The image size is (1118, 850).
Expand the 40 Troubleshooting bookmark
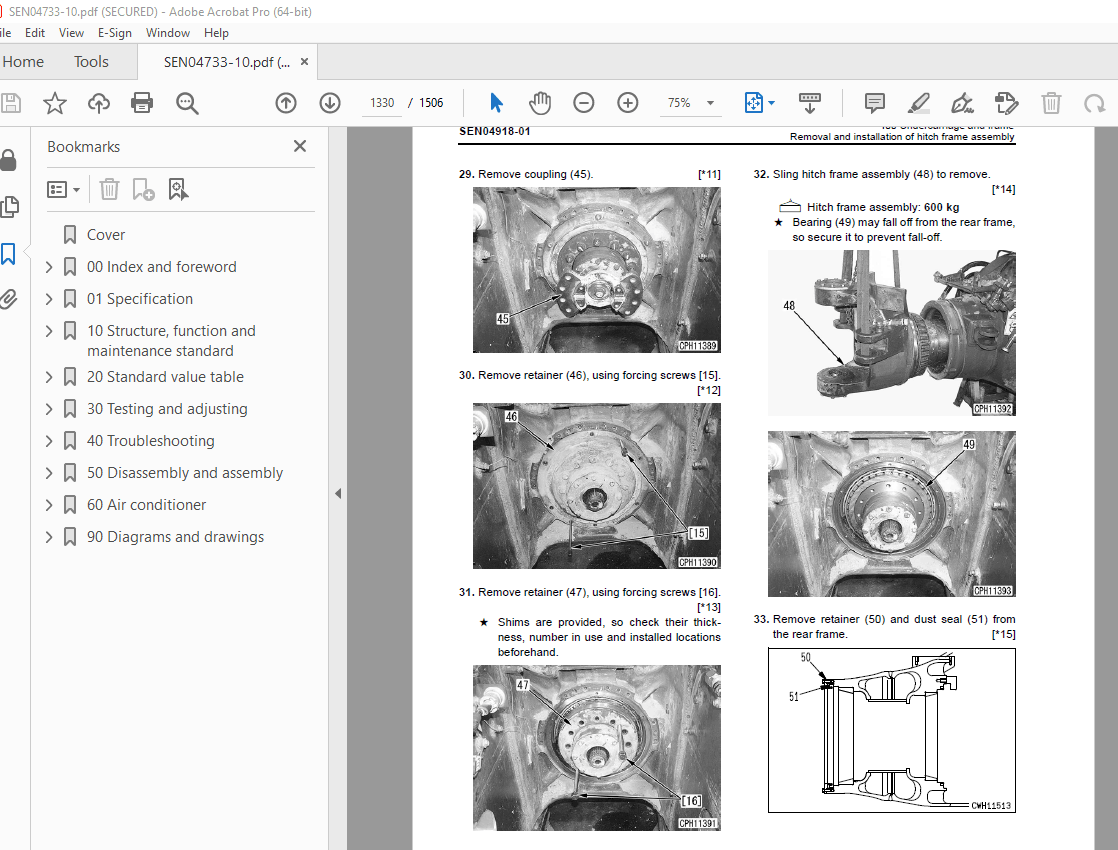[48, 440]
